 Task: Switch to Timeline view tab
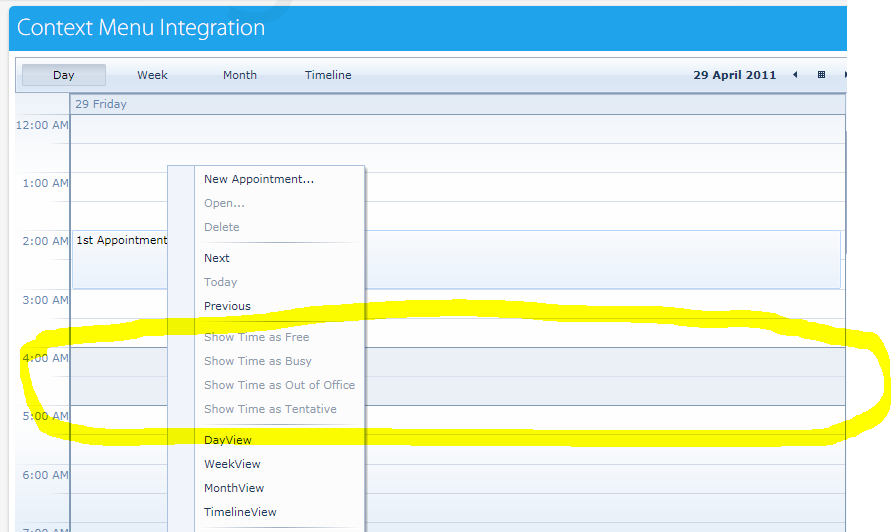[x=328, y=75]
